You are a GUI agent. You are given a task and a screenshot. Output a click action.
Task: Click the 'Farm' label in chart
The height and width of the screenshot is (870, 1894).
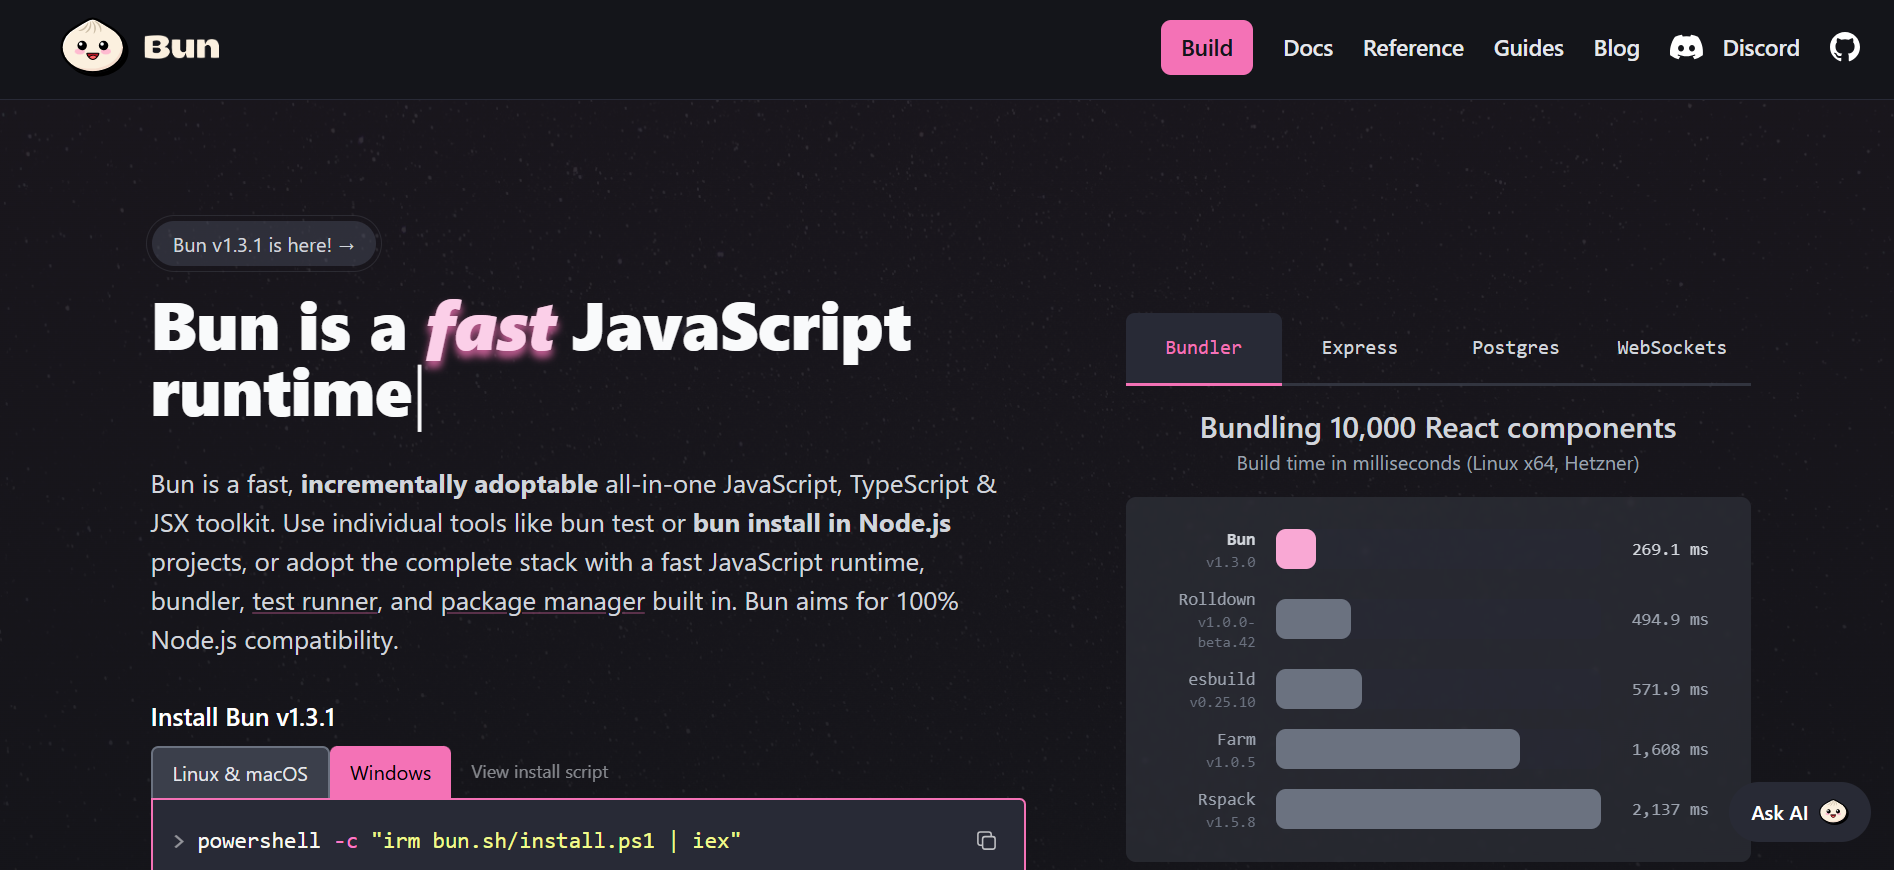click(x=1236, y=739)
